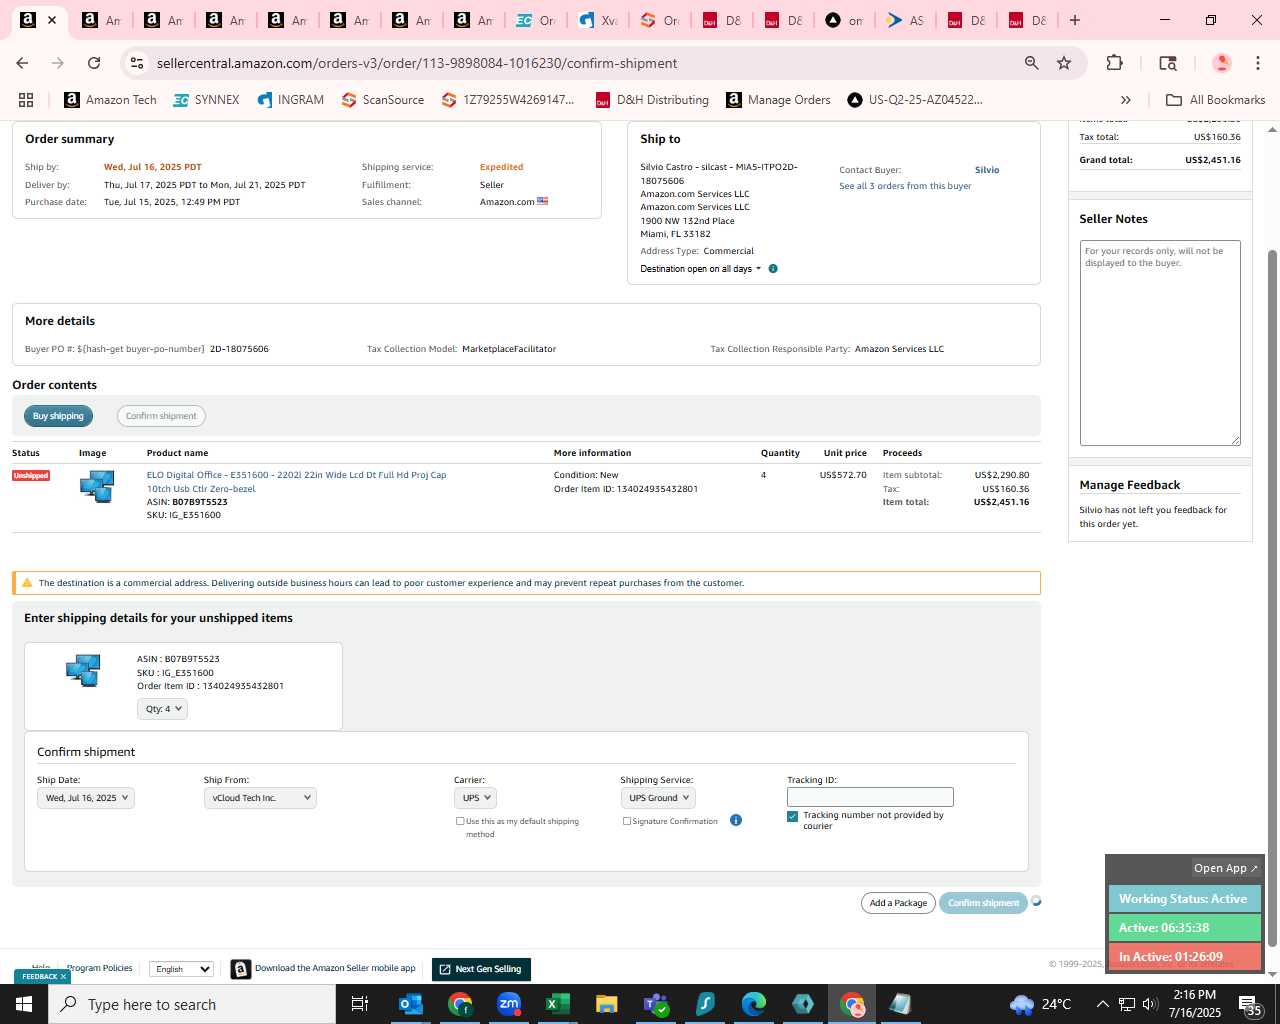Open Outlook from the taskbar
Screen dimensions: 1280x1024
[411, 1004]
